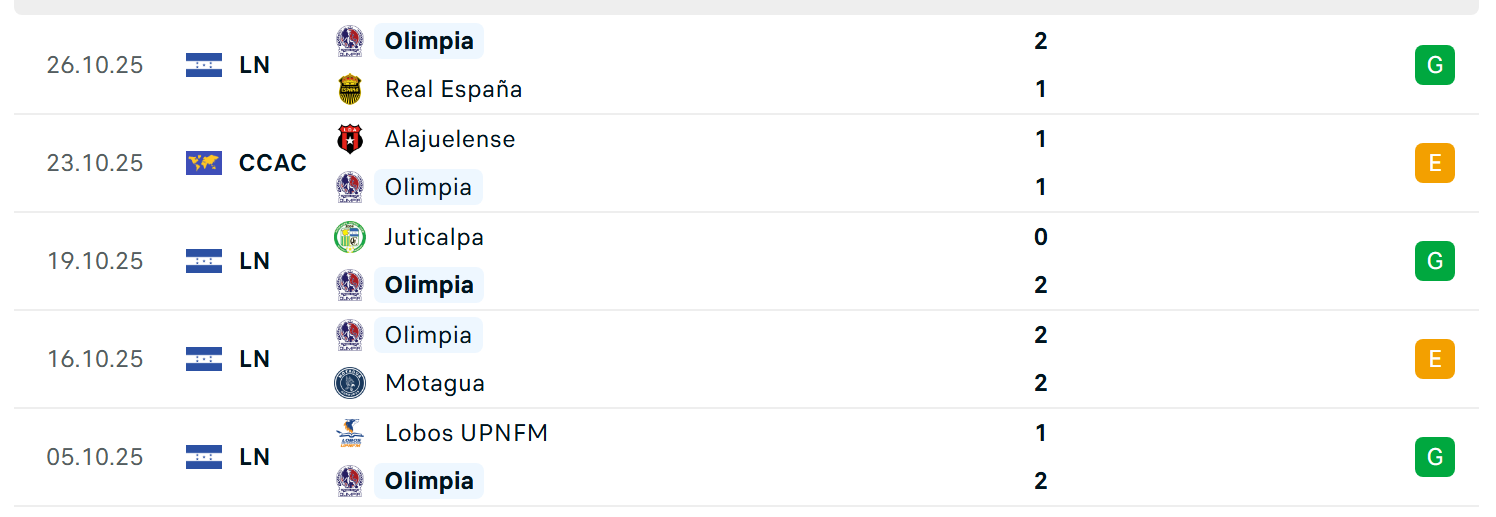Click the Juticalpa team crest
Image resolution: width=1496 pixels, height=517 pixels.
[x=349, y=237]
